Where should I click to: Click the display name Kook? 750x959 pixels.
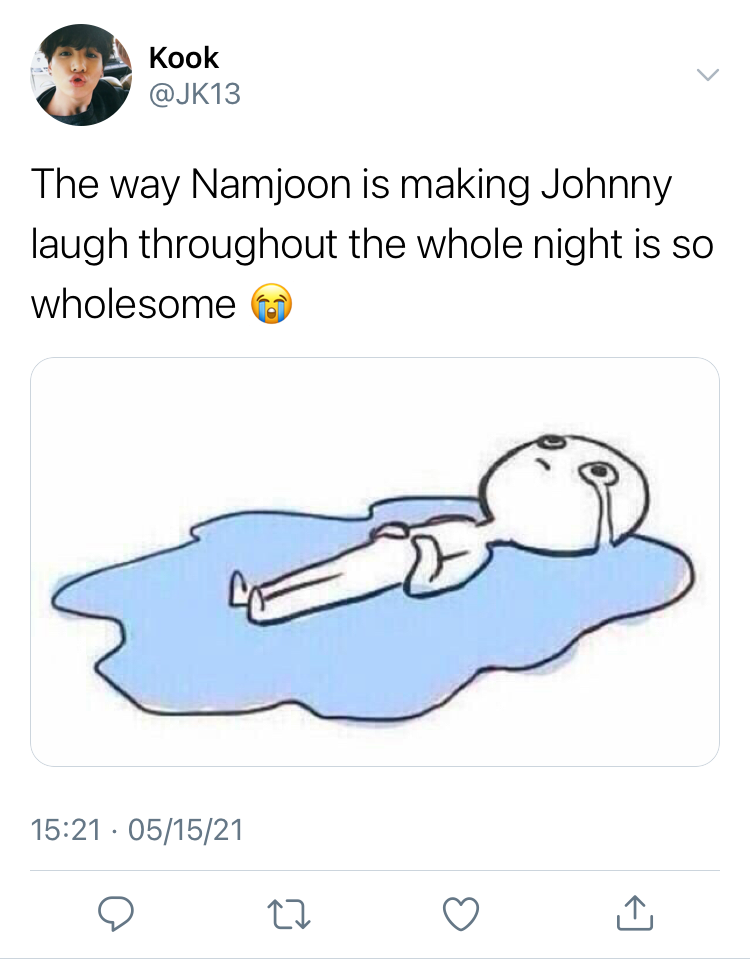click(184, 58)
